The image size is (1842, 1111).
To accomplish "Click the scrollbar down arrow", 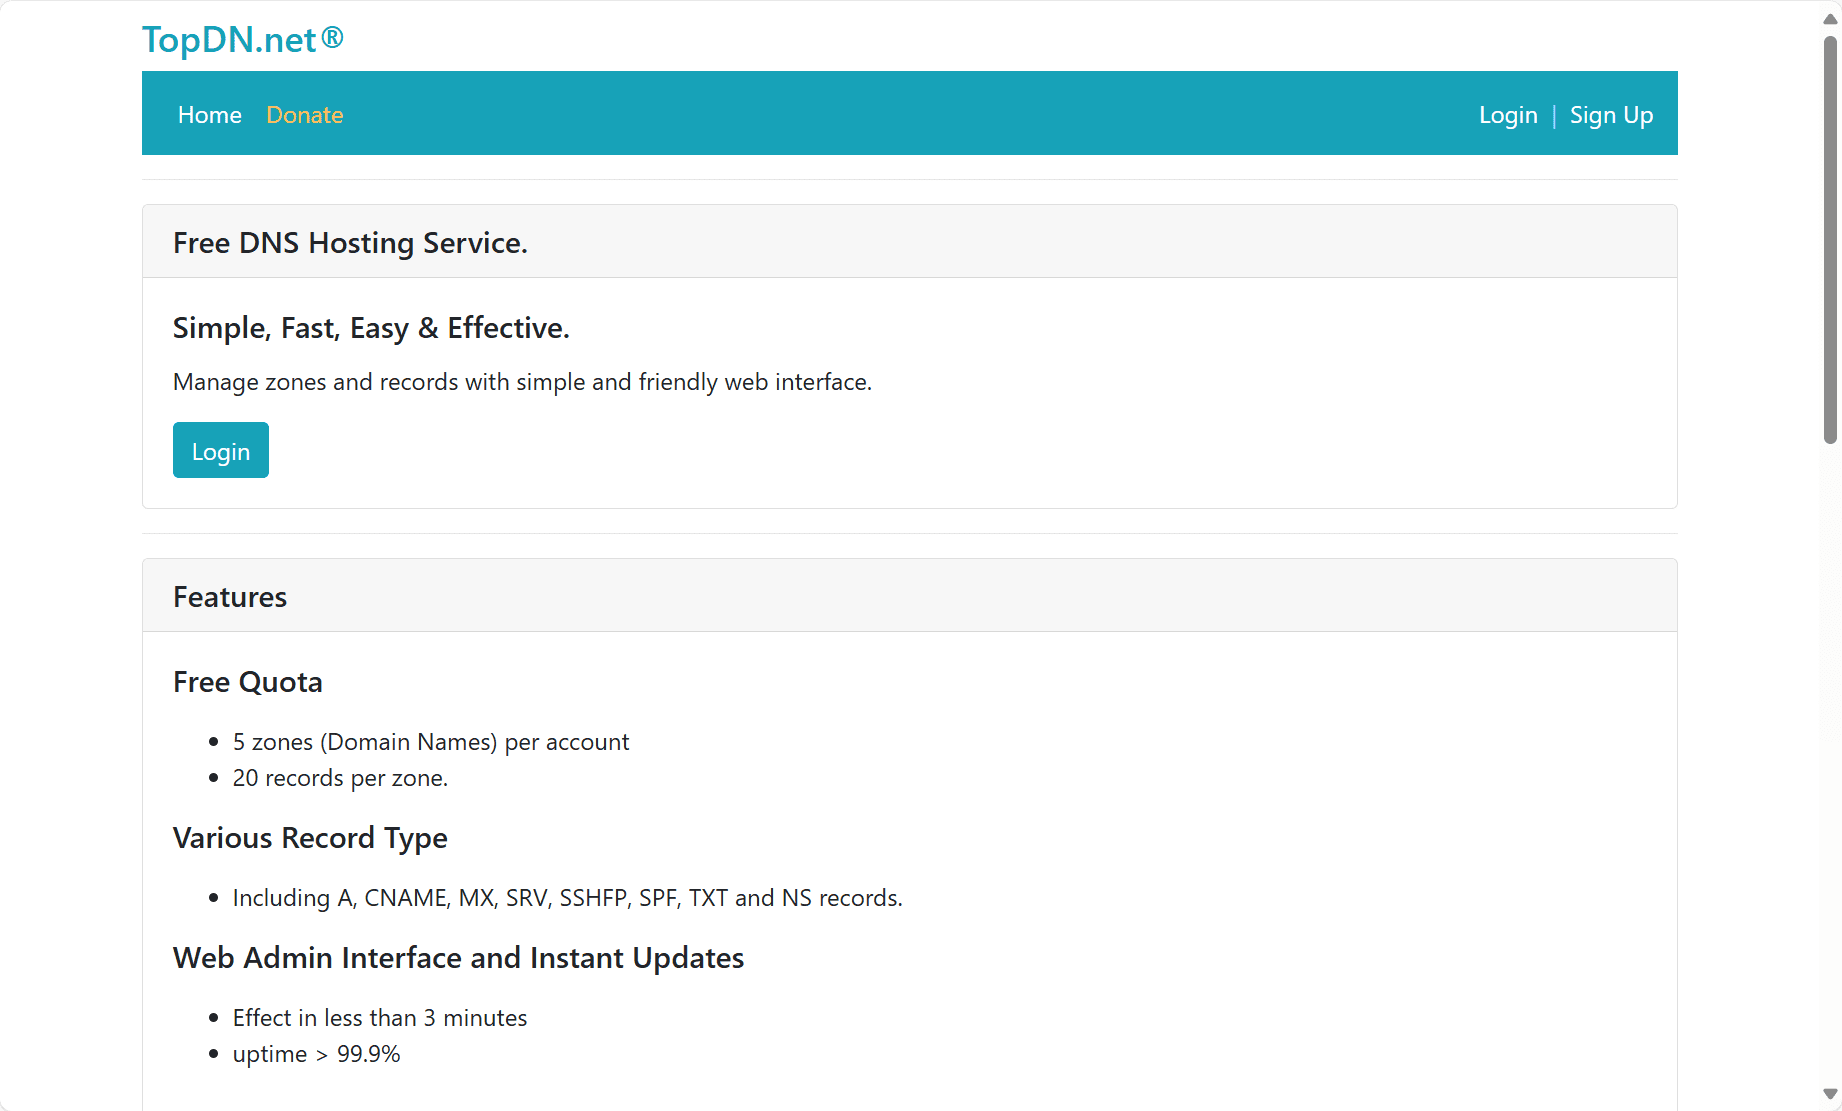I will tap(1830, 1094).
